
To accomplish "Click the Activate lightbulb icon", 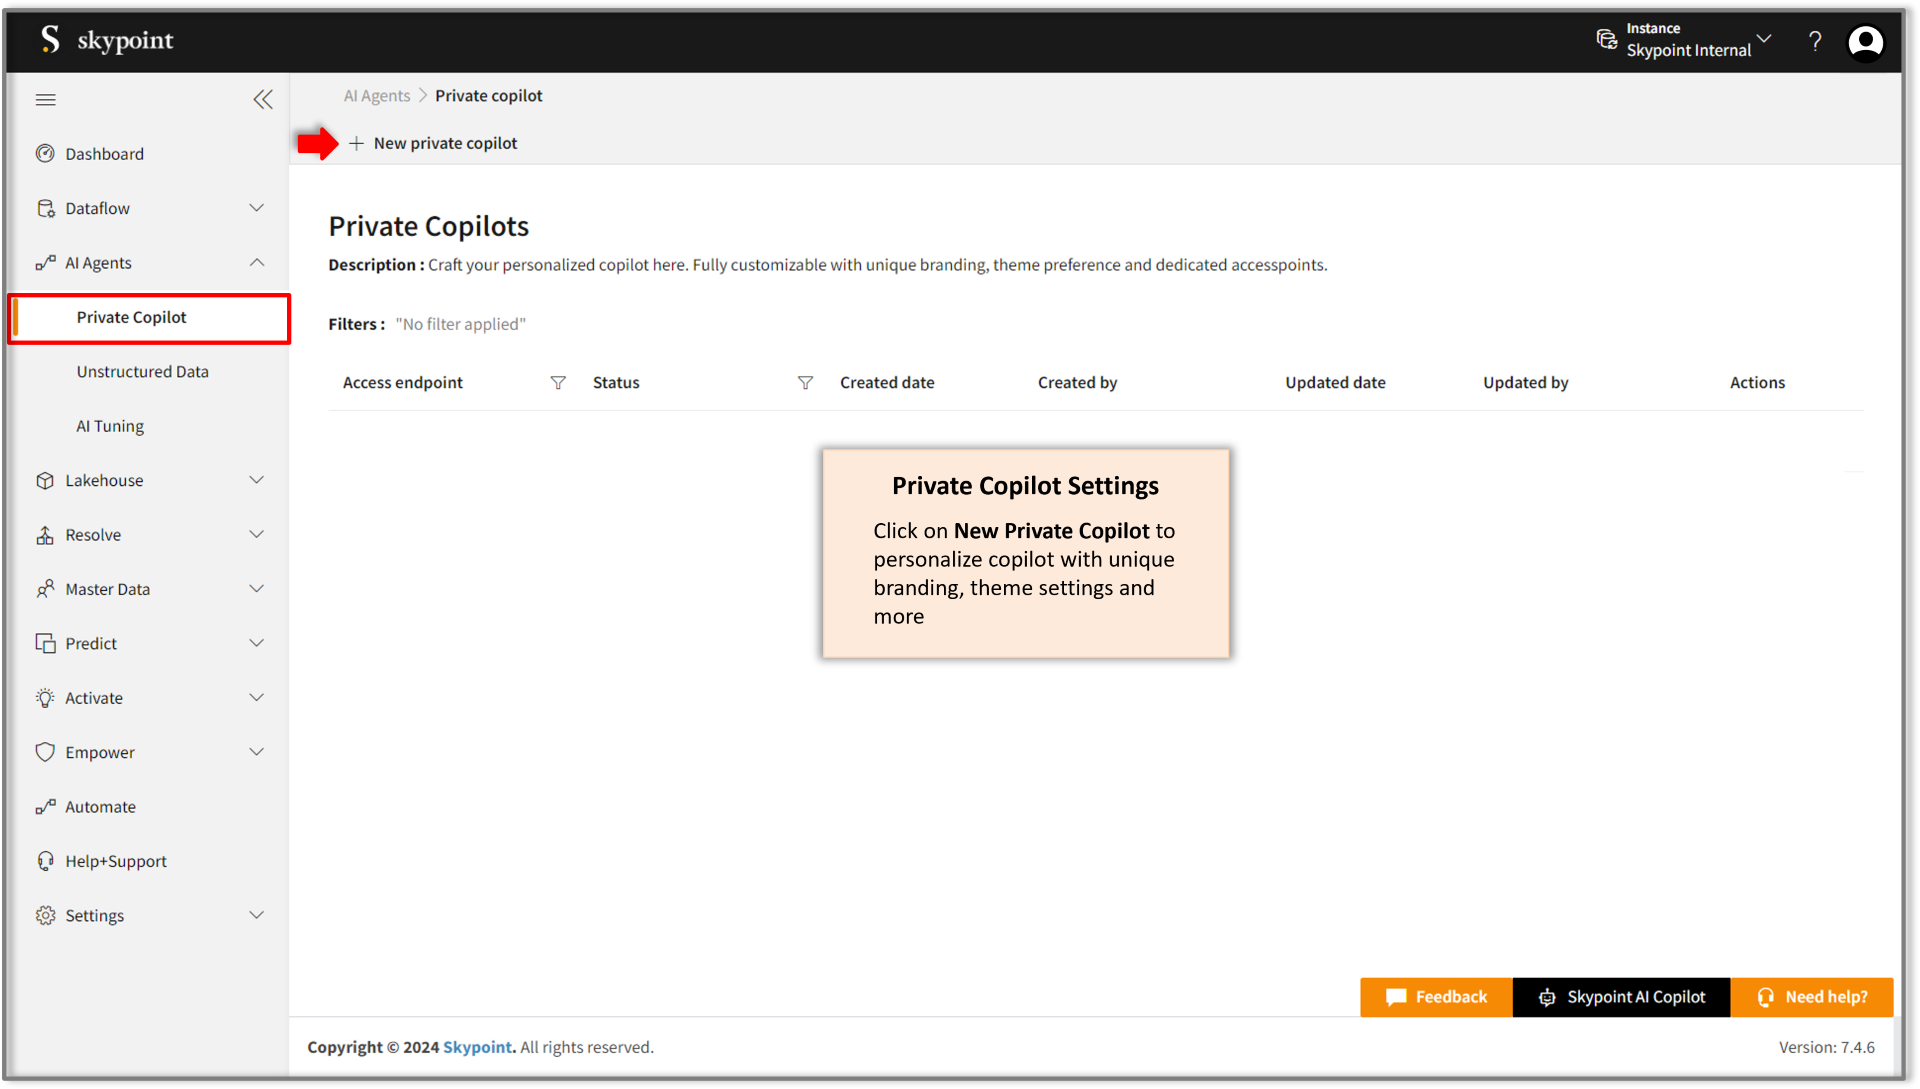I will 45,698.
